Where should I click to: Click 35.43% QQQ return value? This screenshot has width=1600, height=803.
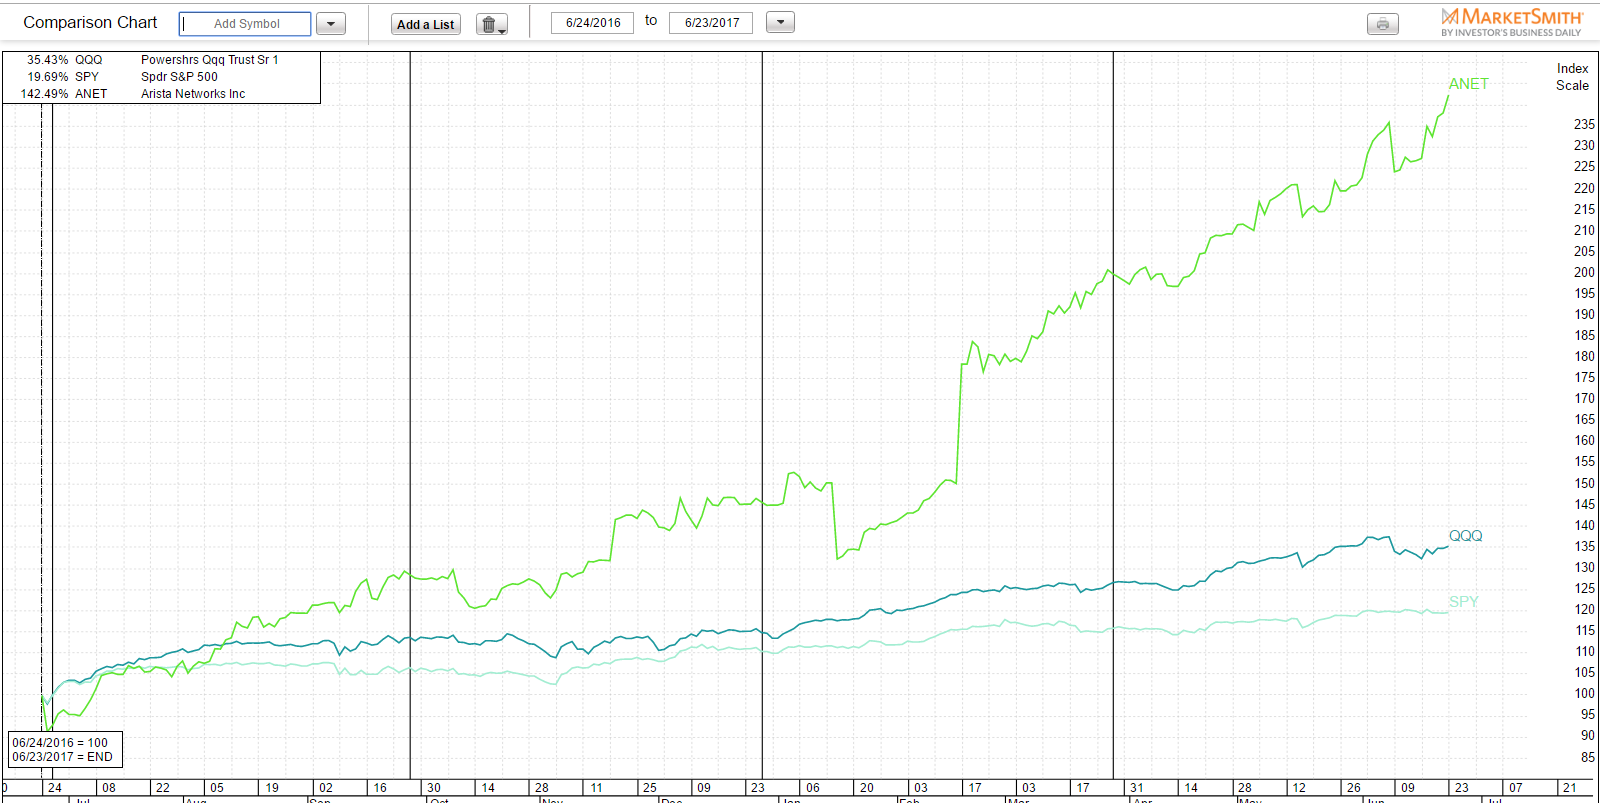[x=48, y=60]
